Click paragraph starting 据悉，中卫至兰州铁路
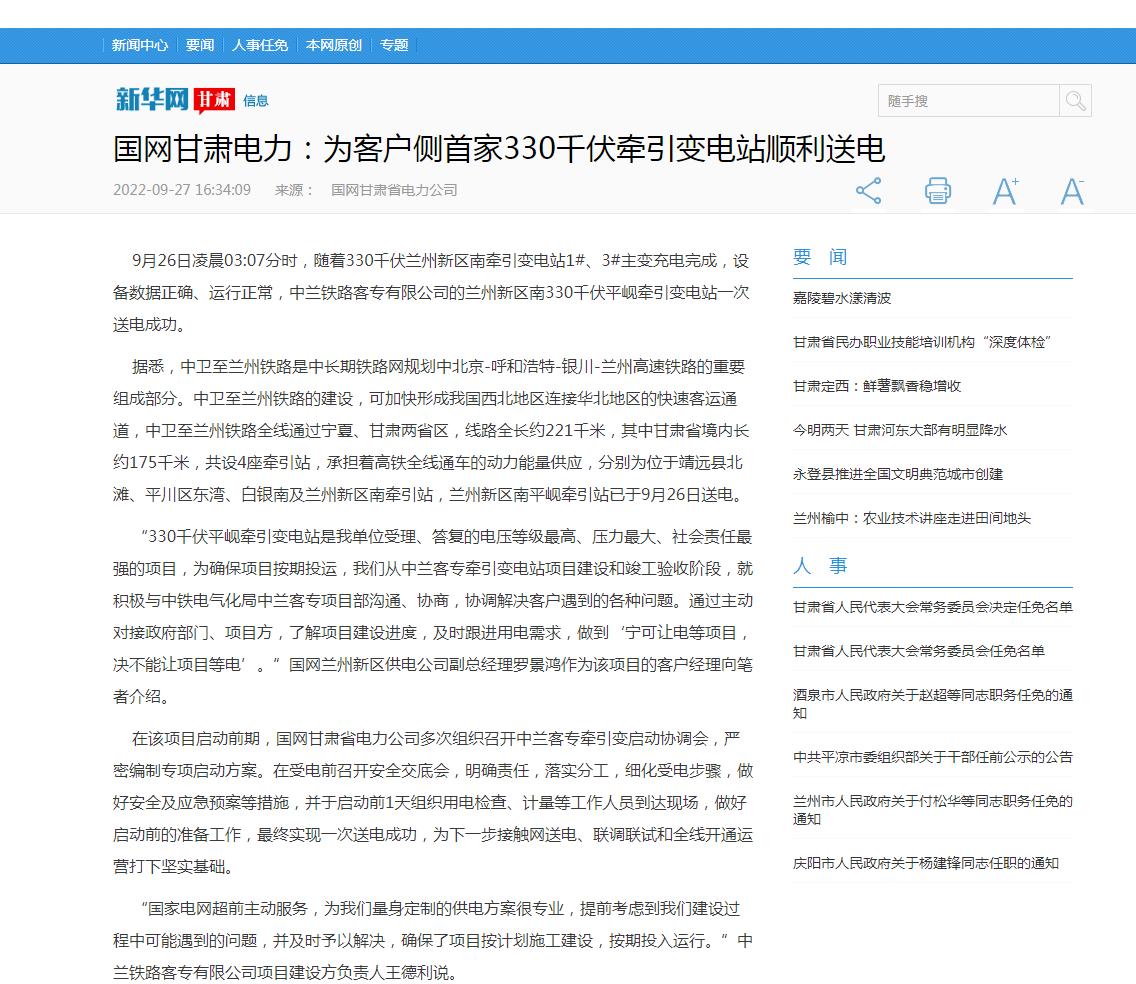This screenshot has width=1136, height=984. pyautogui.click(x=432, y=430)
